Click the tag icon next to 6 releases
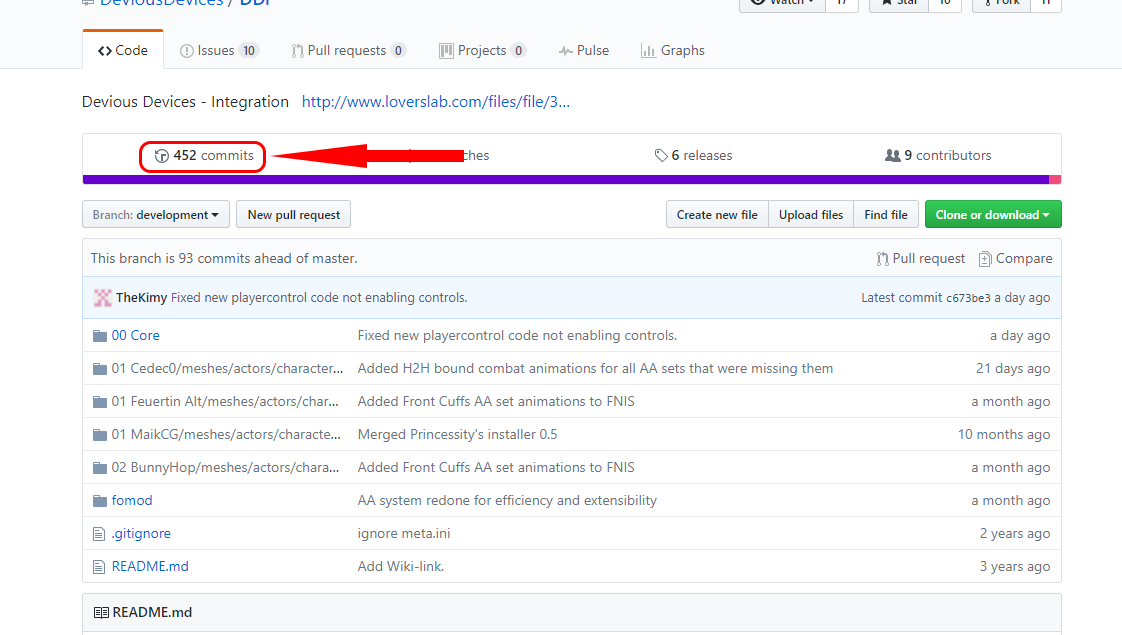The height and width of the screenshot is (635, 1122). coord(660,155)
